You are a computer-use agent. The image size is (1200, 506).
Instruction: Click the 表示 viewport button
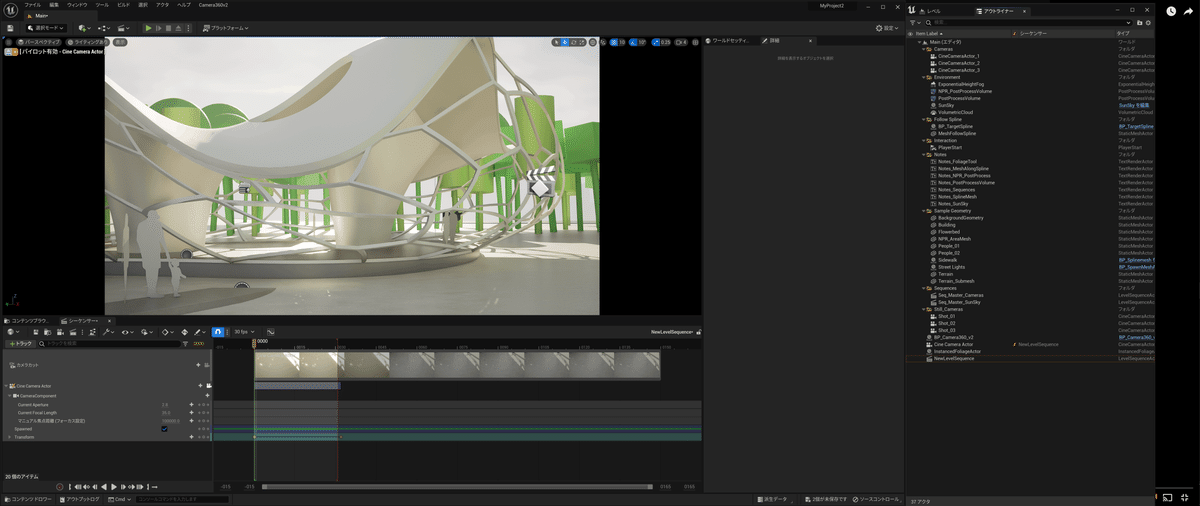coord(120,42)
